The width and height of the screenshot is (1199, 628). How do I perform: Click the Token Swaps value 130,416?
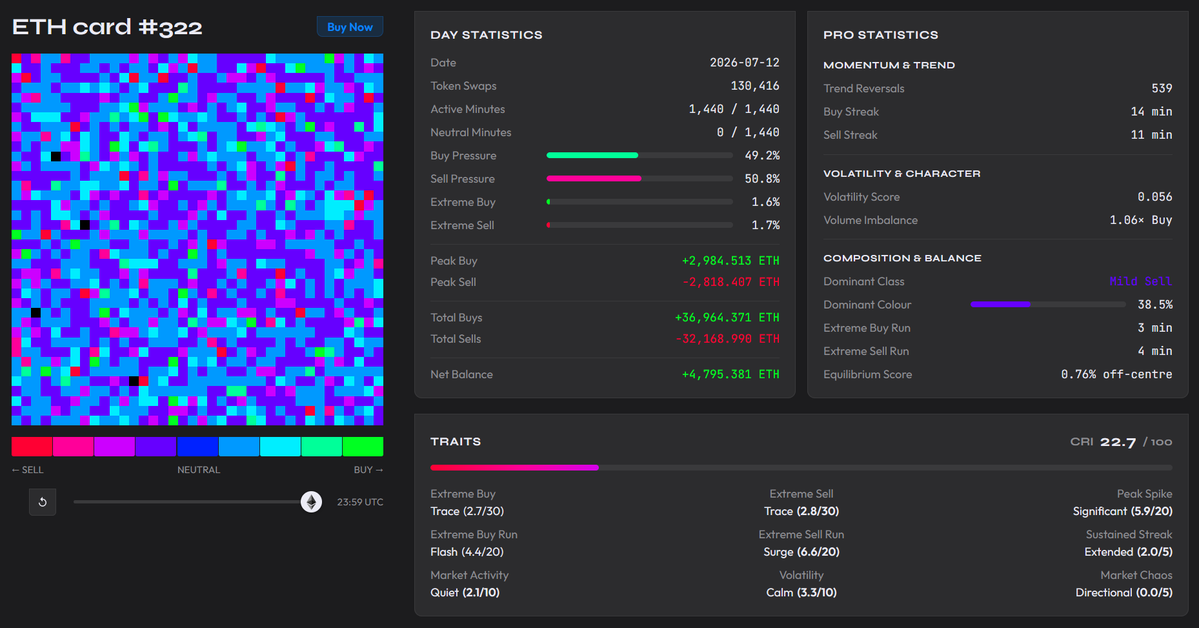[755, 86]
